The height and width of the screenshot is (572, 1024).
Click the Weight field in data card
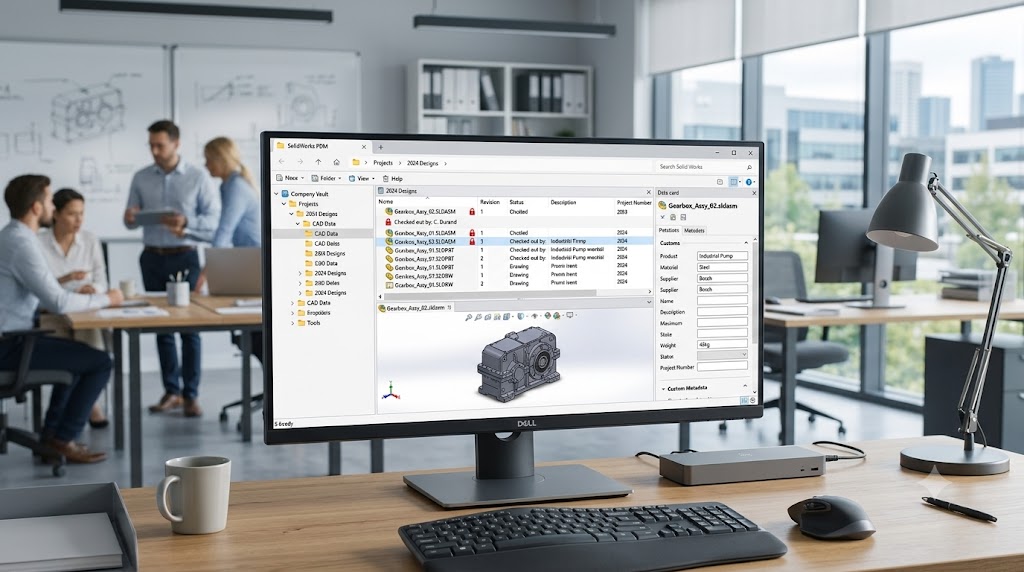point(722,344)
